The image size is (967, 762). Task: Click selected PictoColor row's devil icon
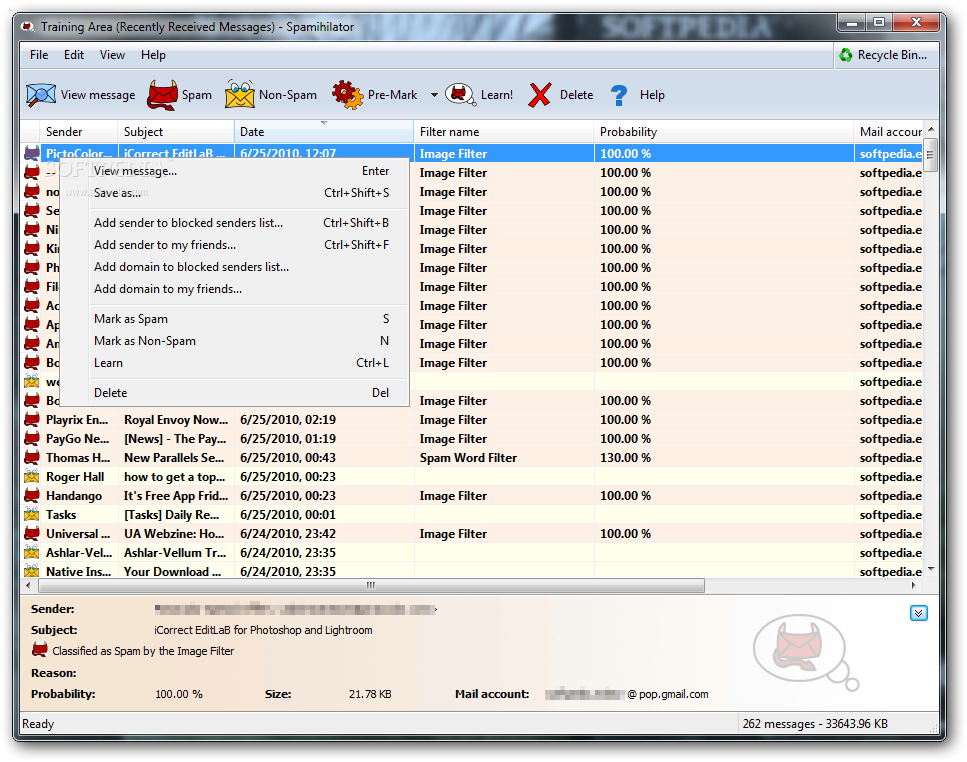coord(31,154)
